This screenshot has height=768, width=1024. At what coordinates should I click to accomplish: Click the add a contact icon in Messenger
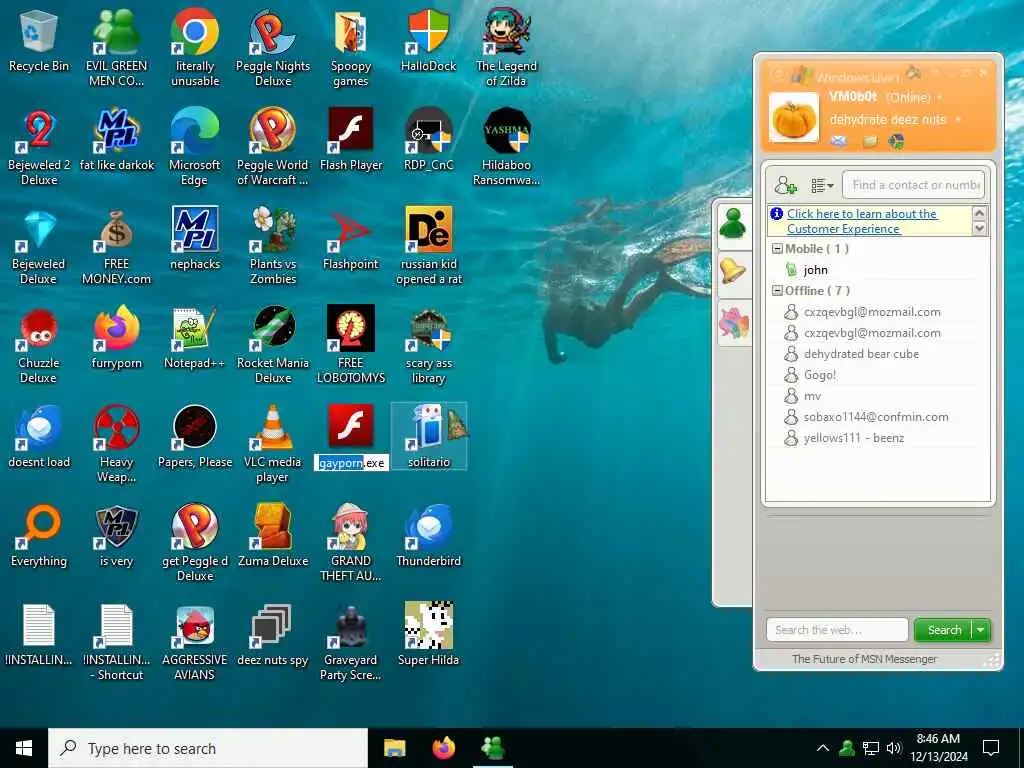tap(786, 185)
